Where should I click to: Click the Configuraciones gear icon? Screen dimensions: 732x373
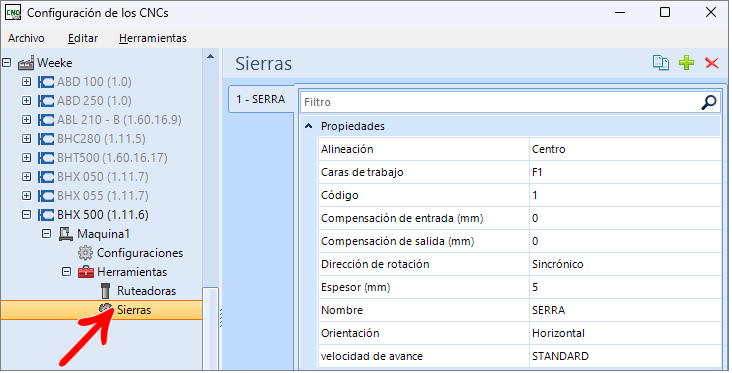click(85, 253)
